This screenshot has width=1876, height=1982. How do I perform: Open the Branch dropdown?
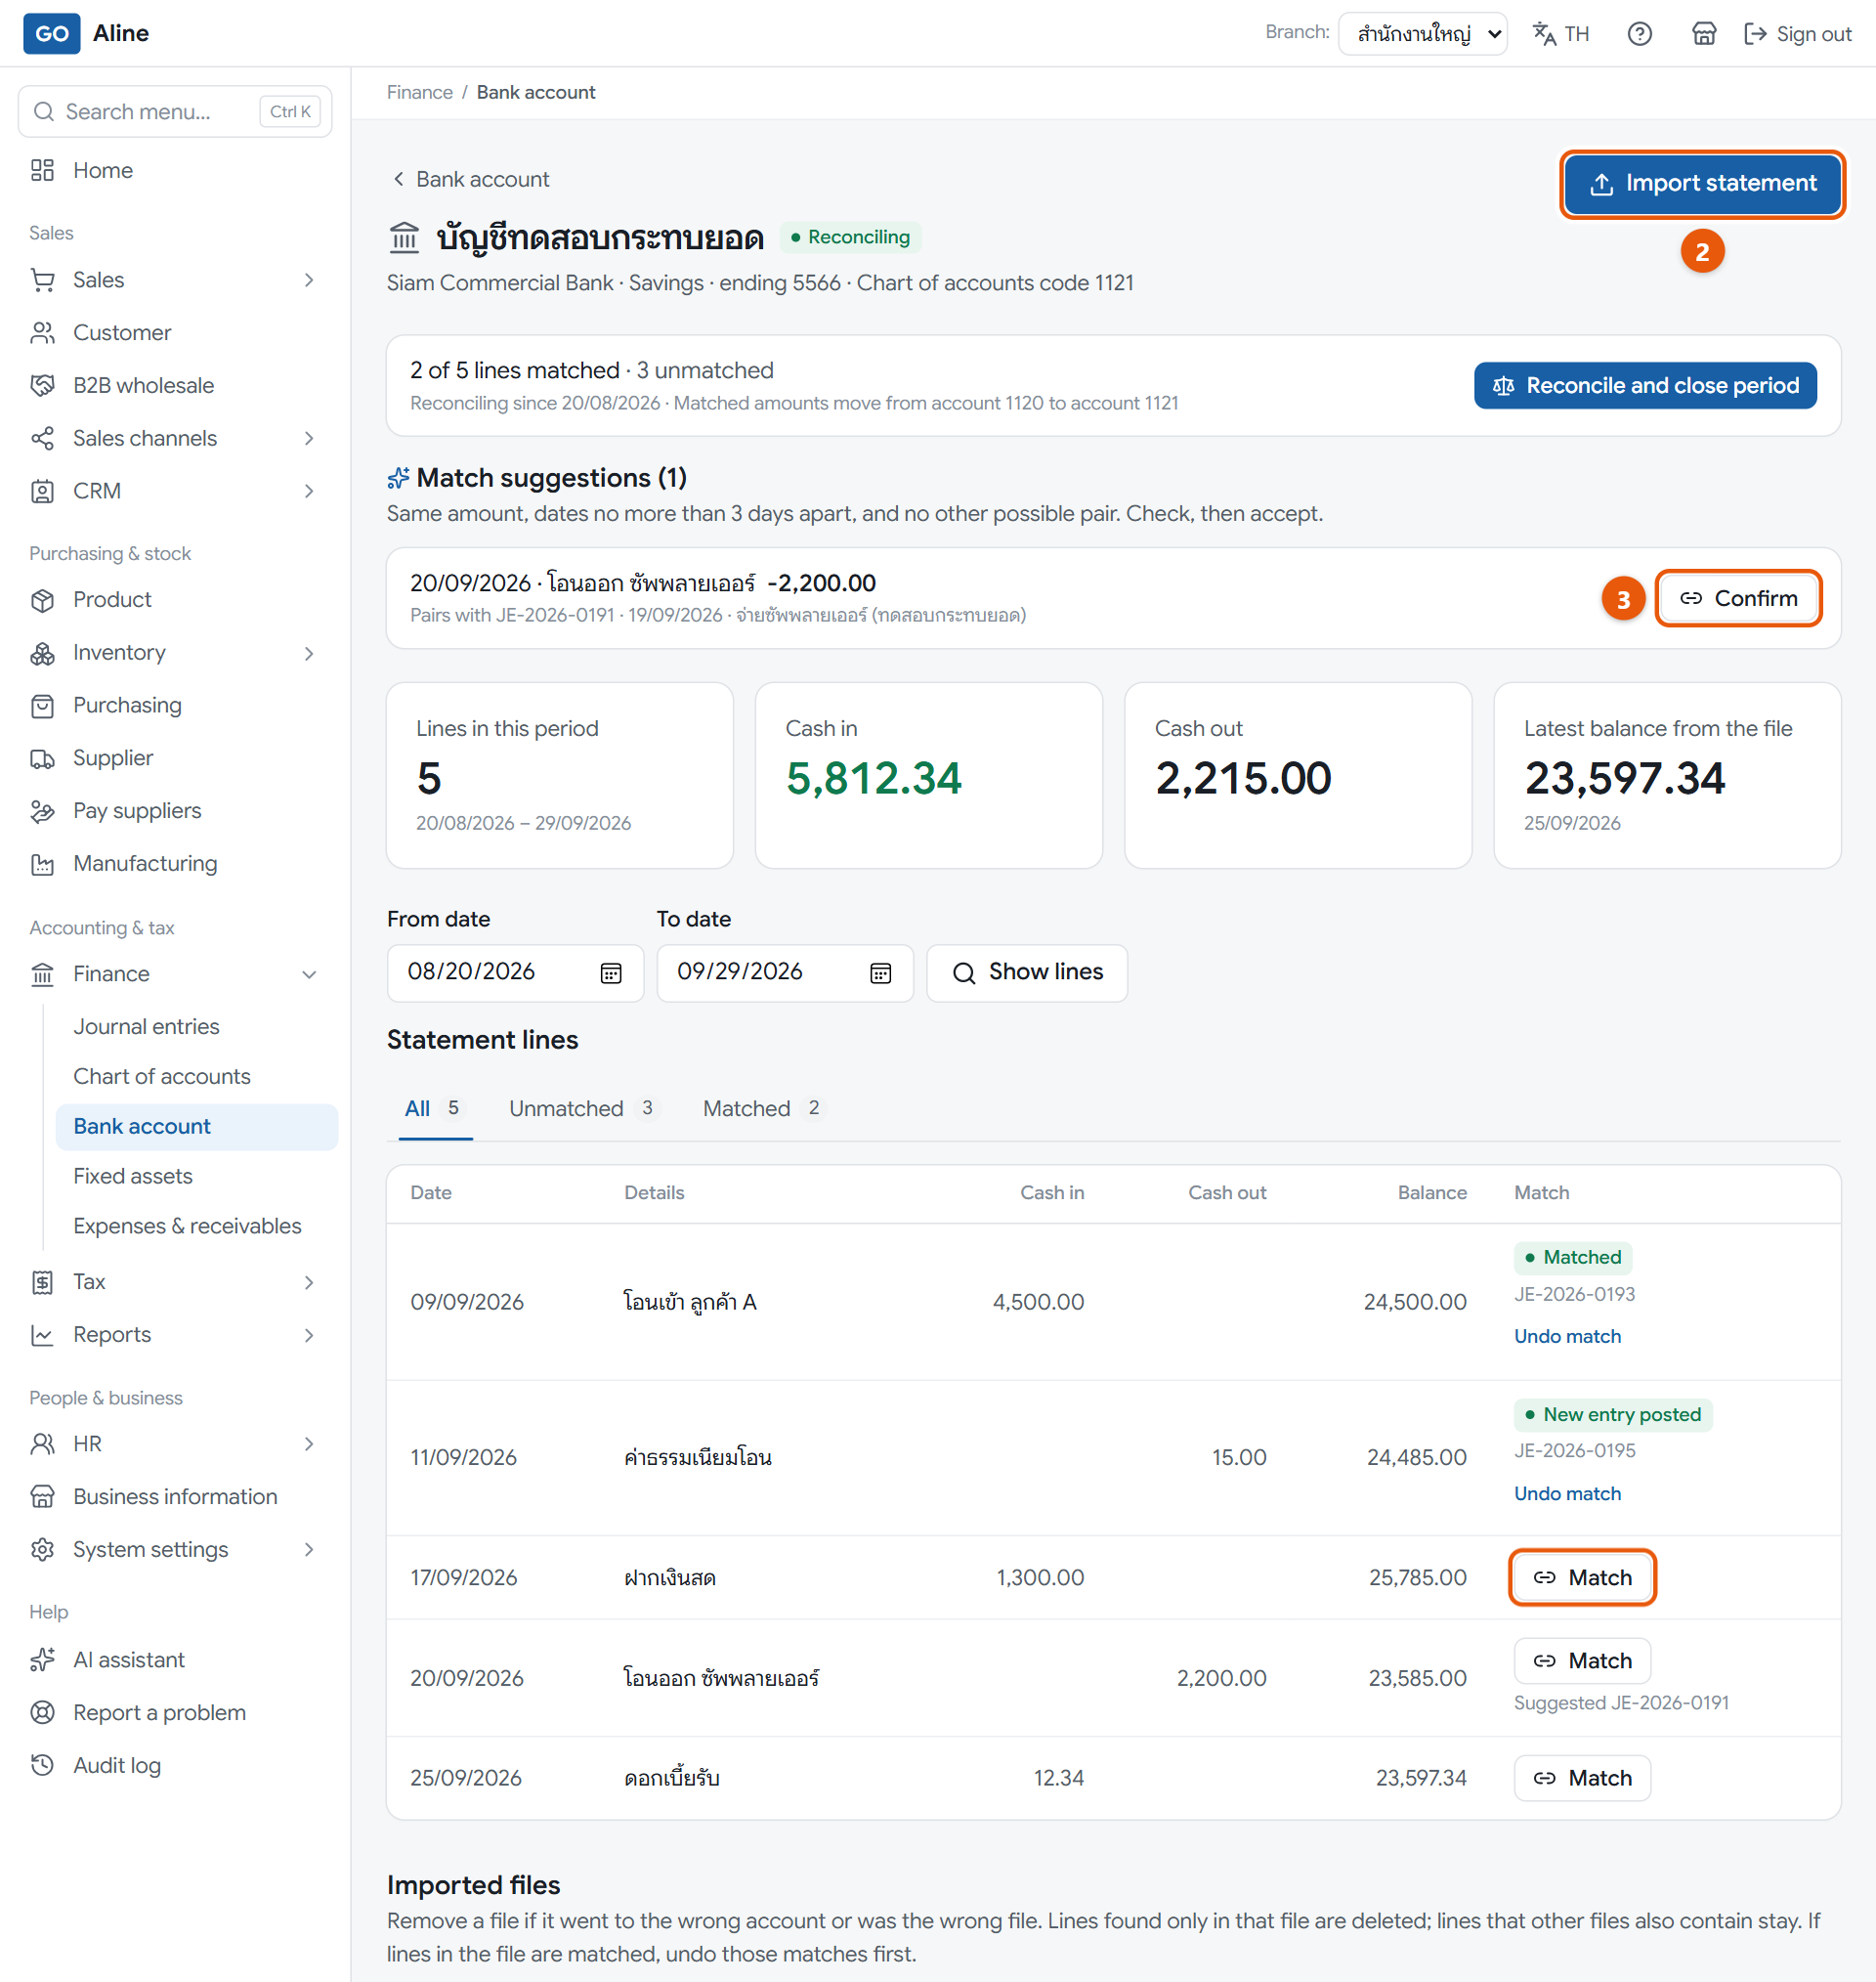click(1421, 34)
